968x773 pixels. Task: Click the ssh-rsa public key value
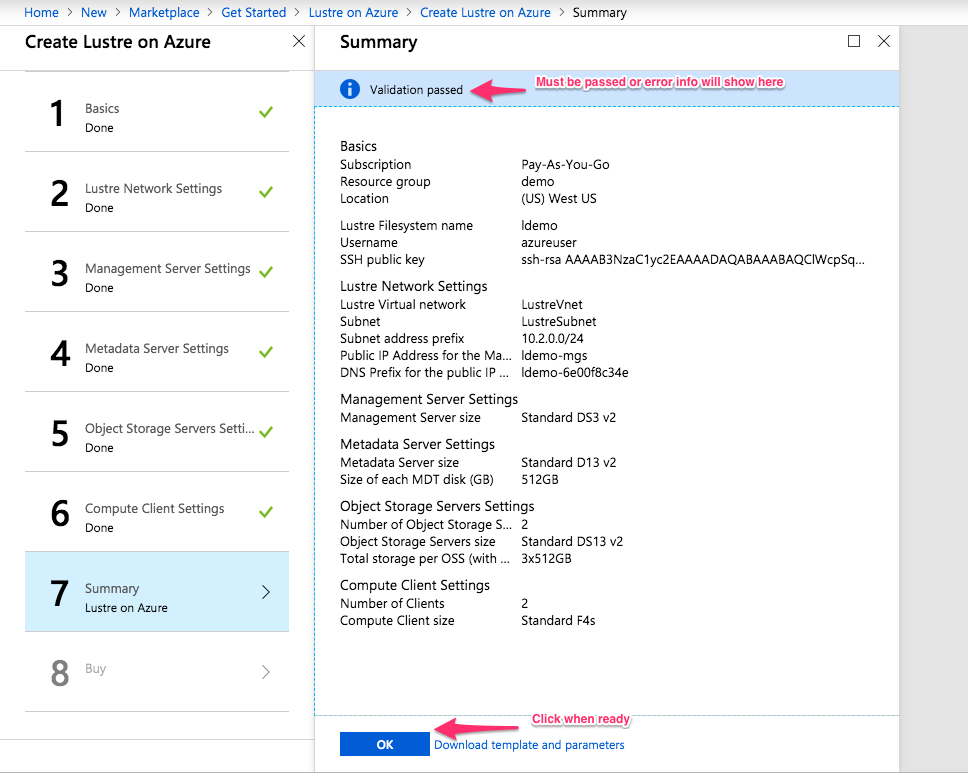(693, 259)
